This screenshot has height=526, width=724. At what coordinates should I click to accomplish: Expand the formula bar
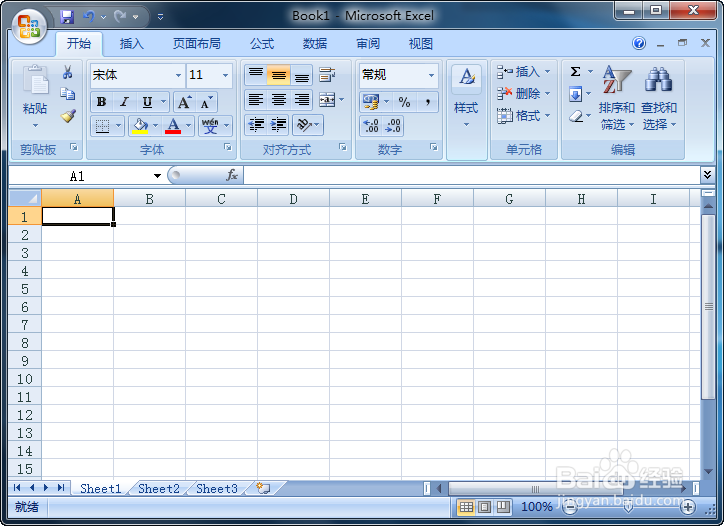point(707,175)
